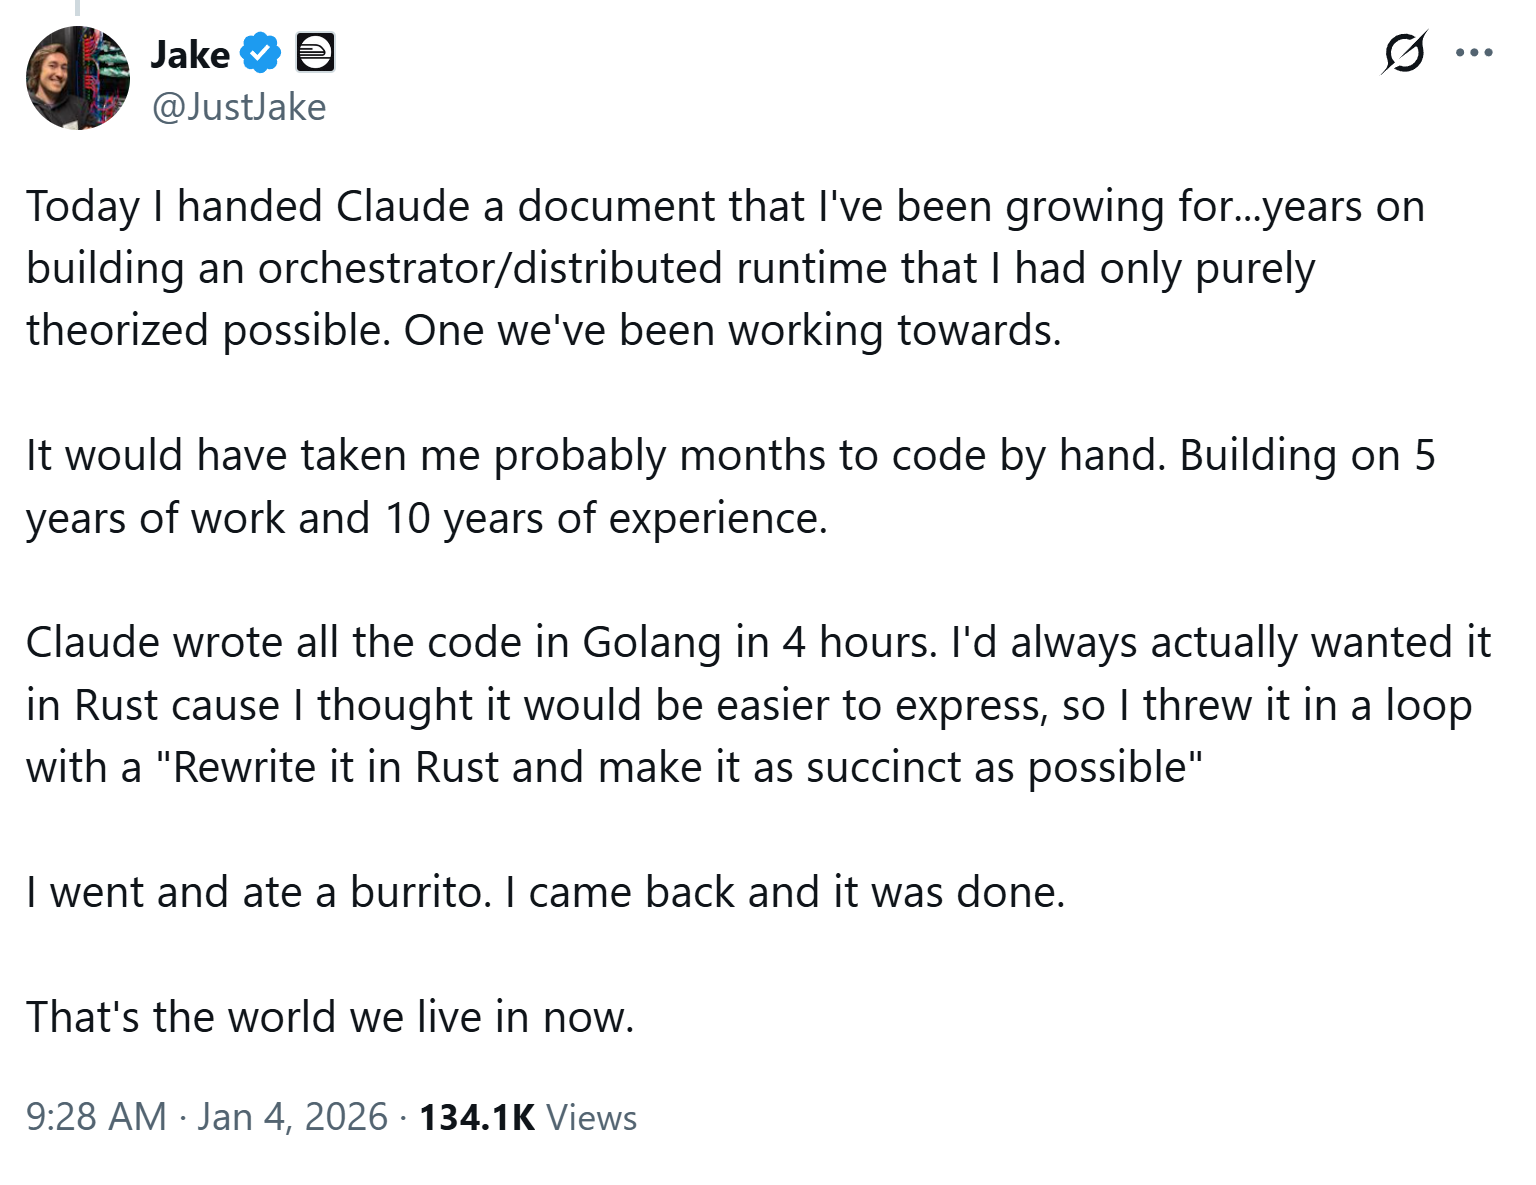
Task: Click the burrito sentence in the post
Action: click(x=545, y=892)
